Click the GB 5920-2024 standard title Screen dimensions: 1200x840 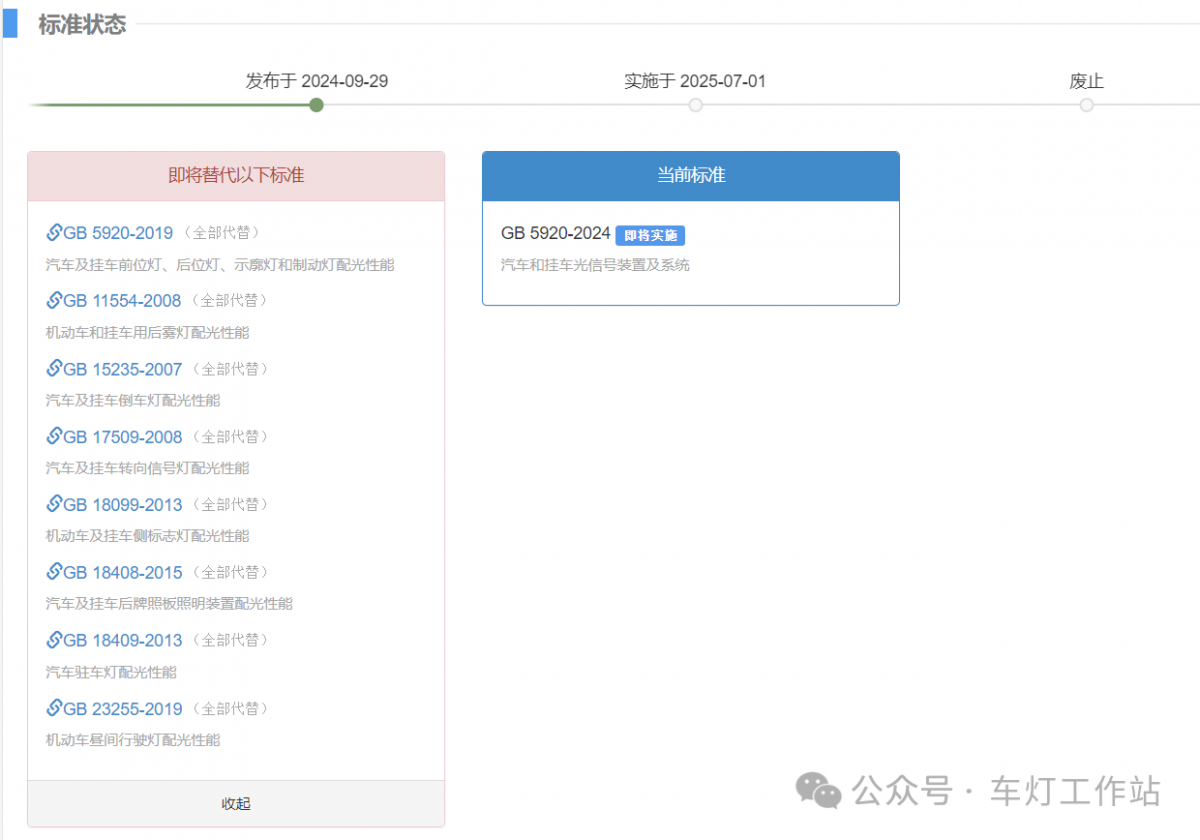click(556, 234)
